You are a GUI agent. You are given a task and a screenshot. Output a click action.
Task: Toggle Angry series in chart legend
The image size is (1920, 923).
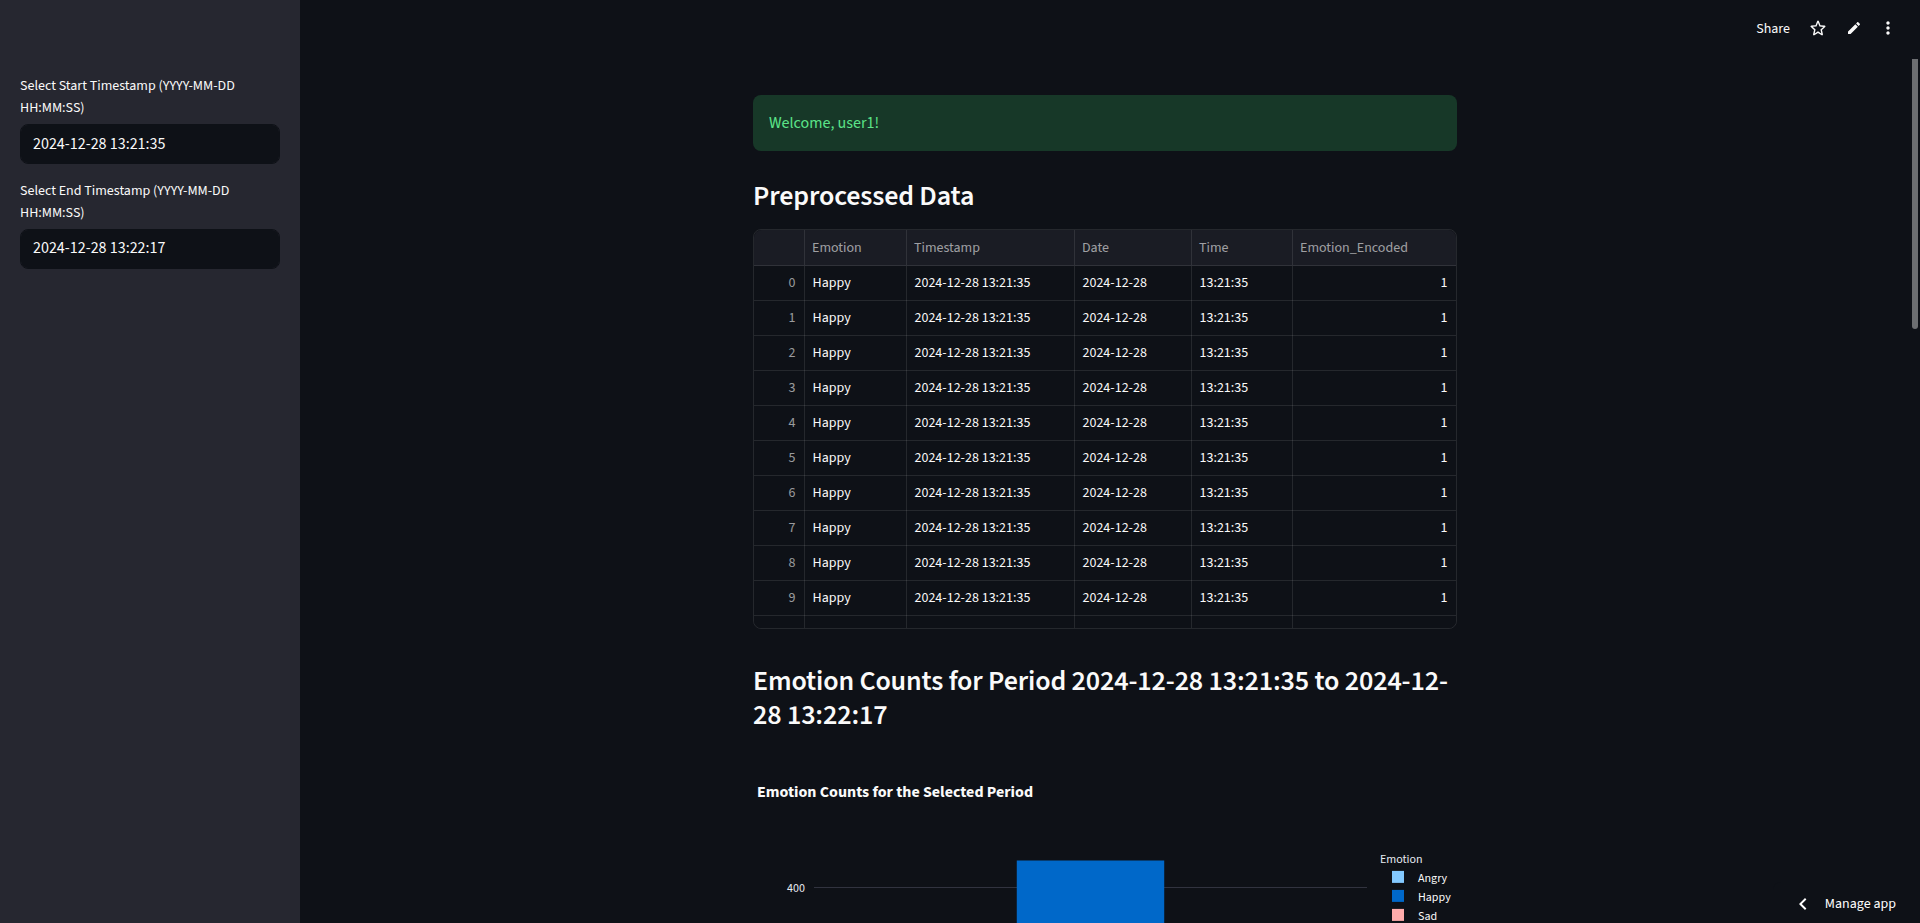[1420, 878]
